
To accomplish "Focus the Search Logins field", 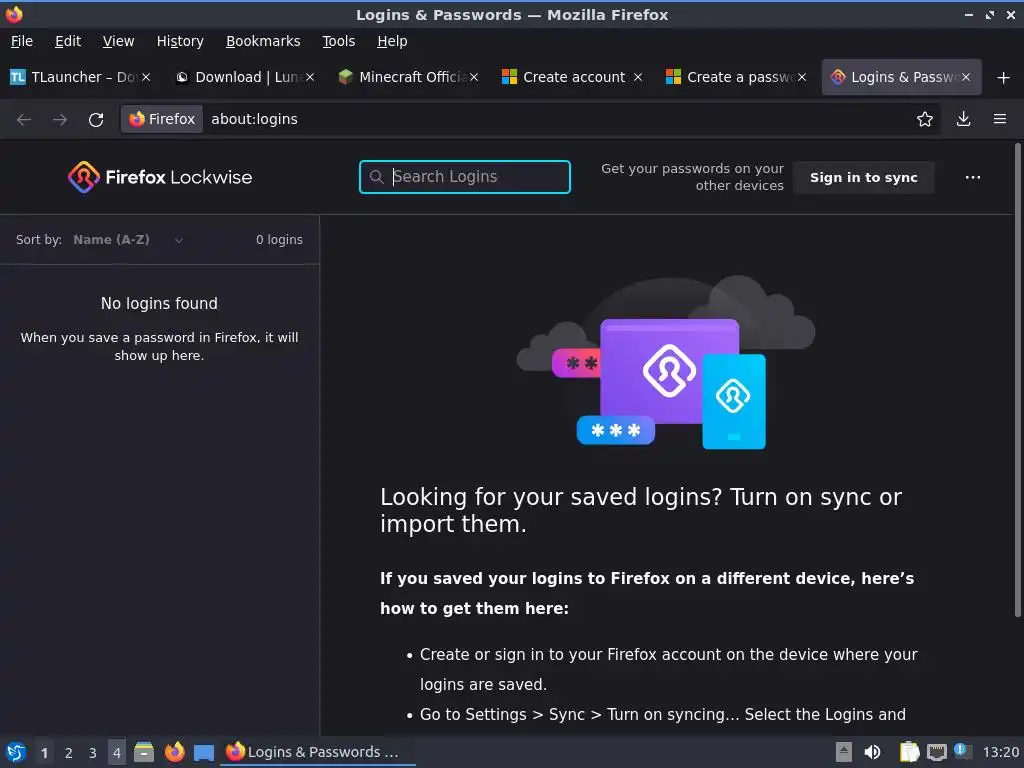I will coord(464,177).
